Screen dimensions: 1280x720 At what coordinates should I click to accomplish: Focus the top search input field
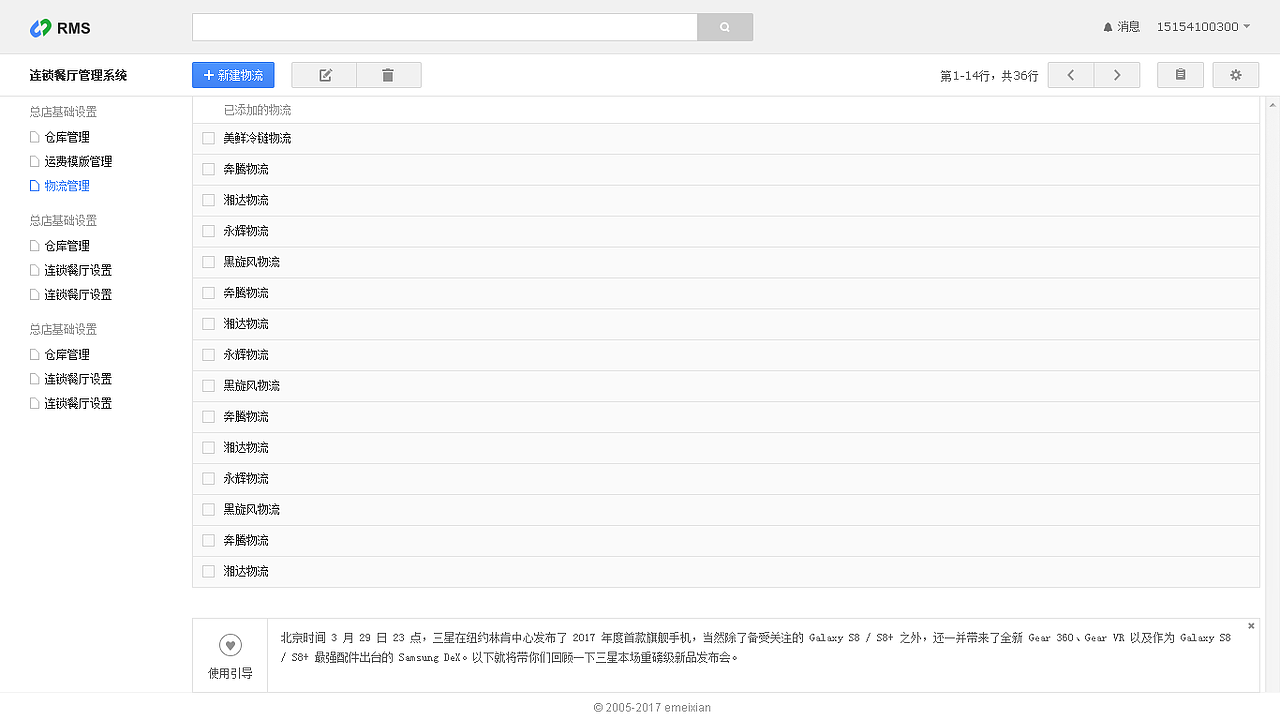(445, 27)
